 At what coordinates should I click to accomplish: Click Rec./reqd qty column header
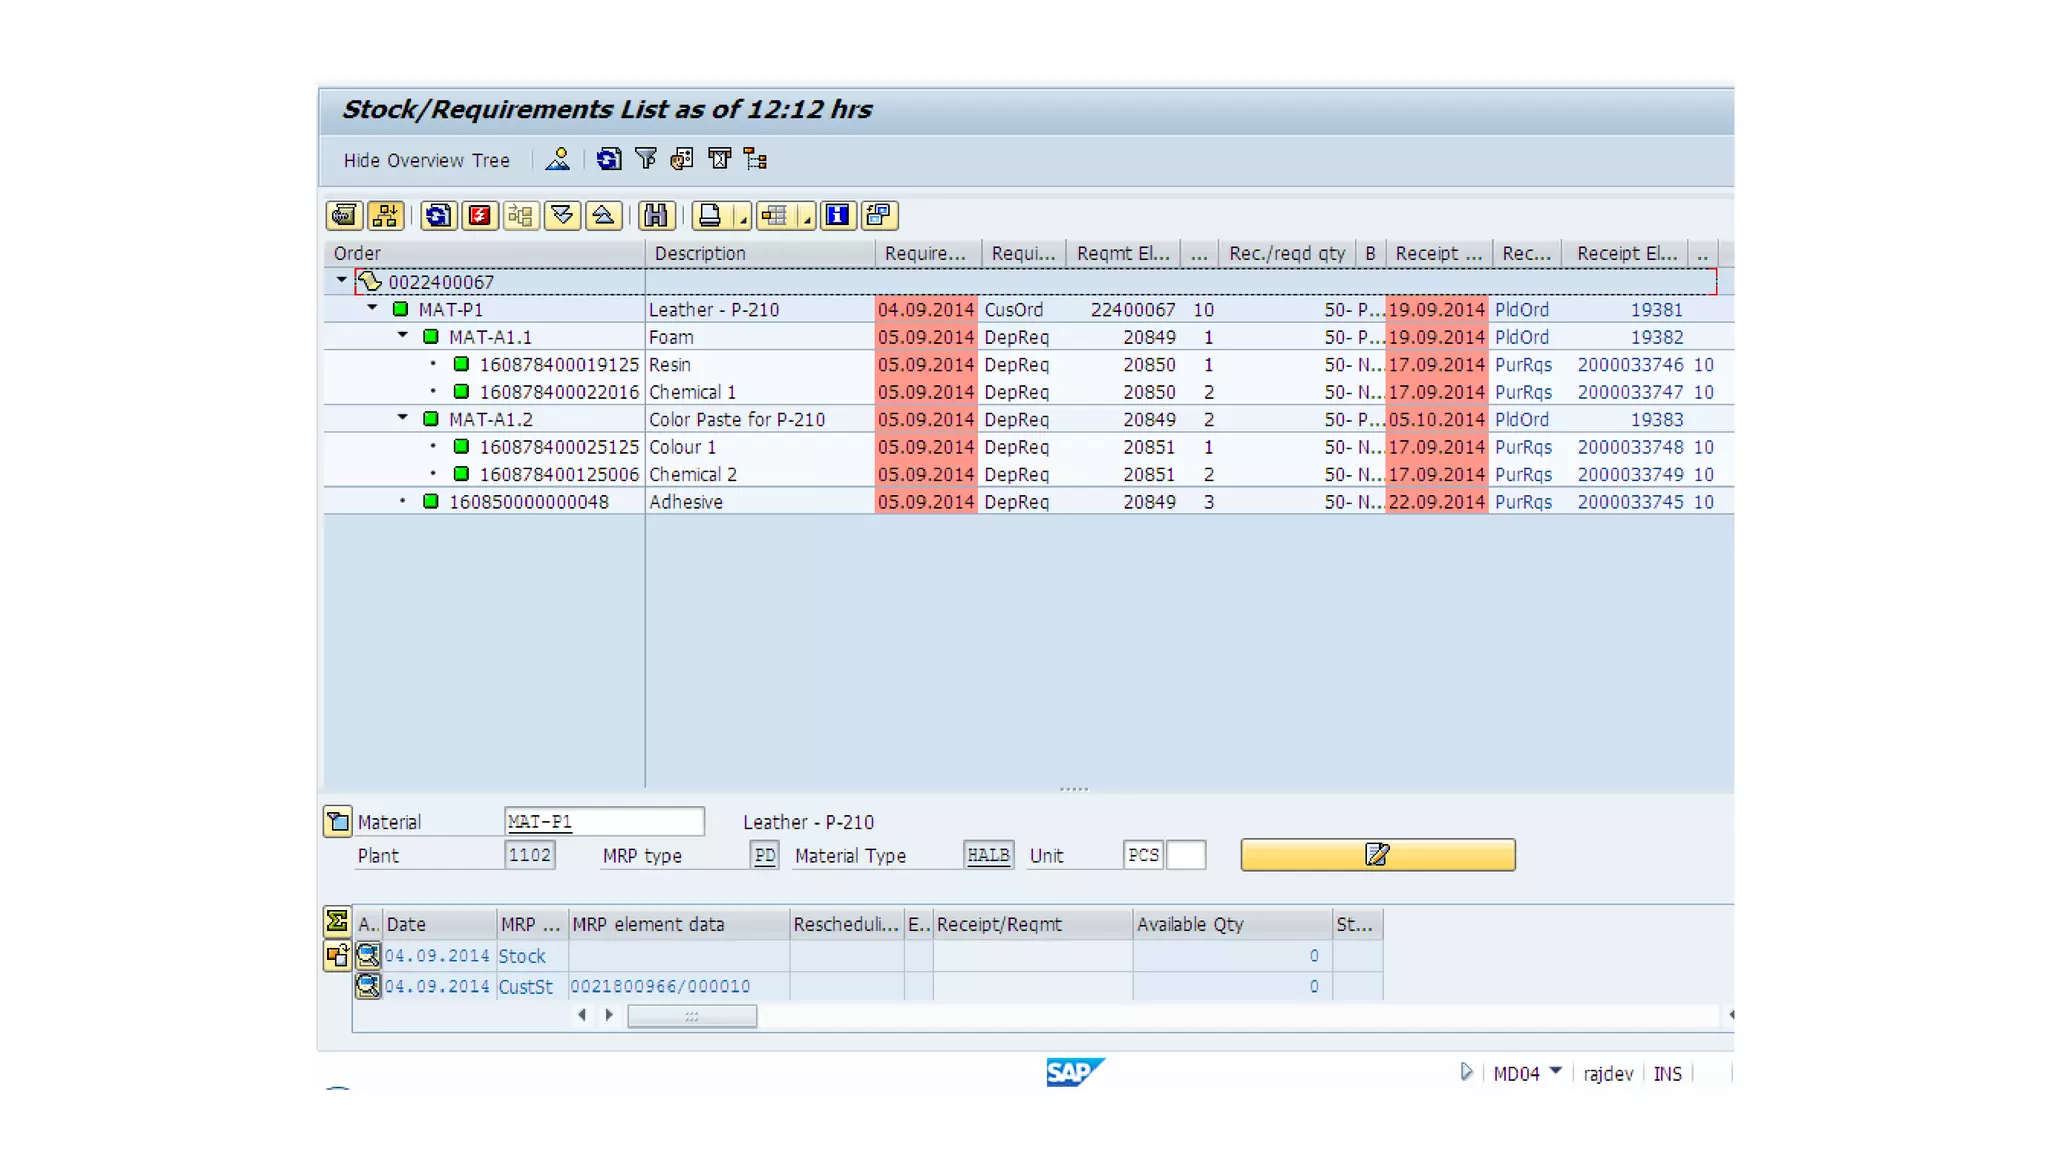(x=1287, y=253)
